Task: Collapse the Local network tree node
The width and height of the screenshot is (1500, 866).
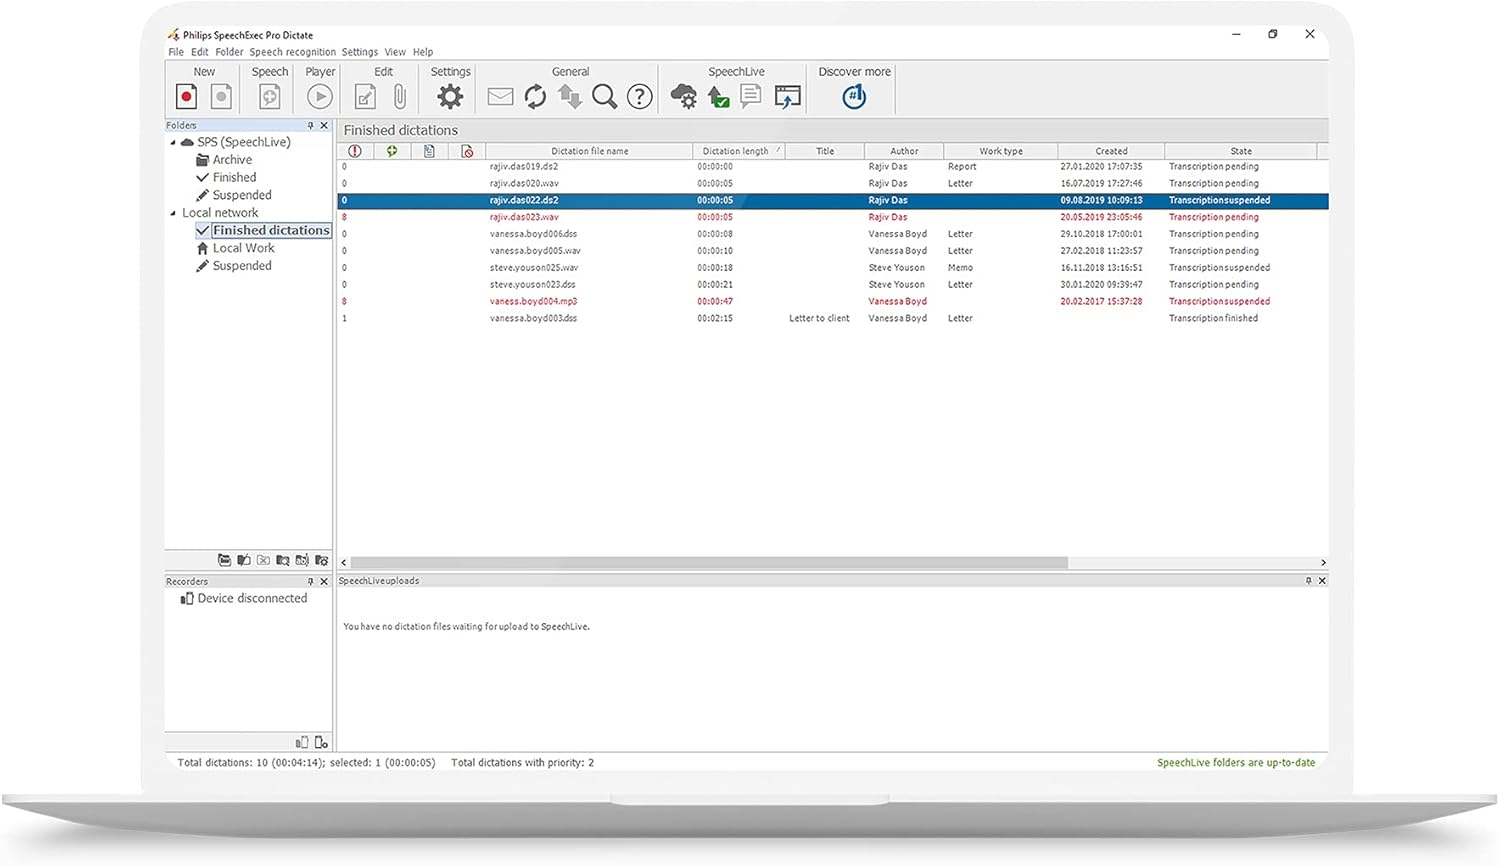Action: (x=173, y=213)
